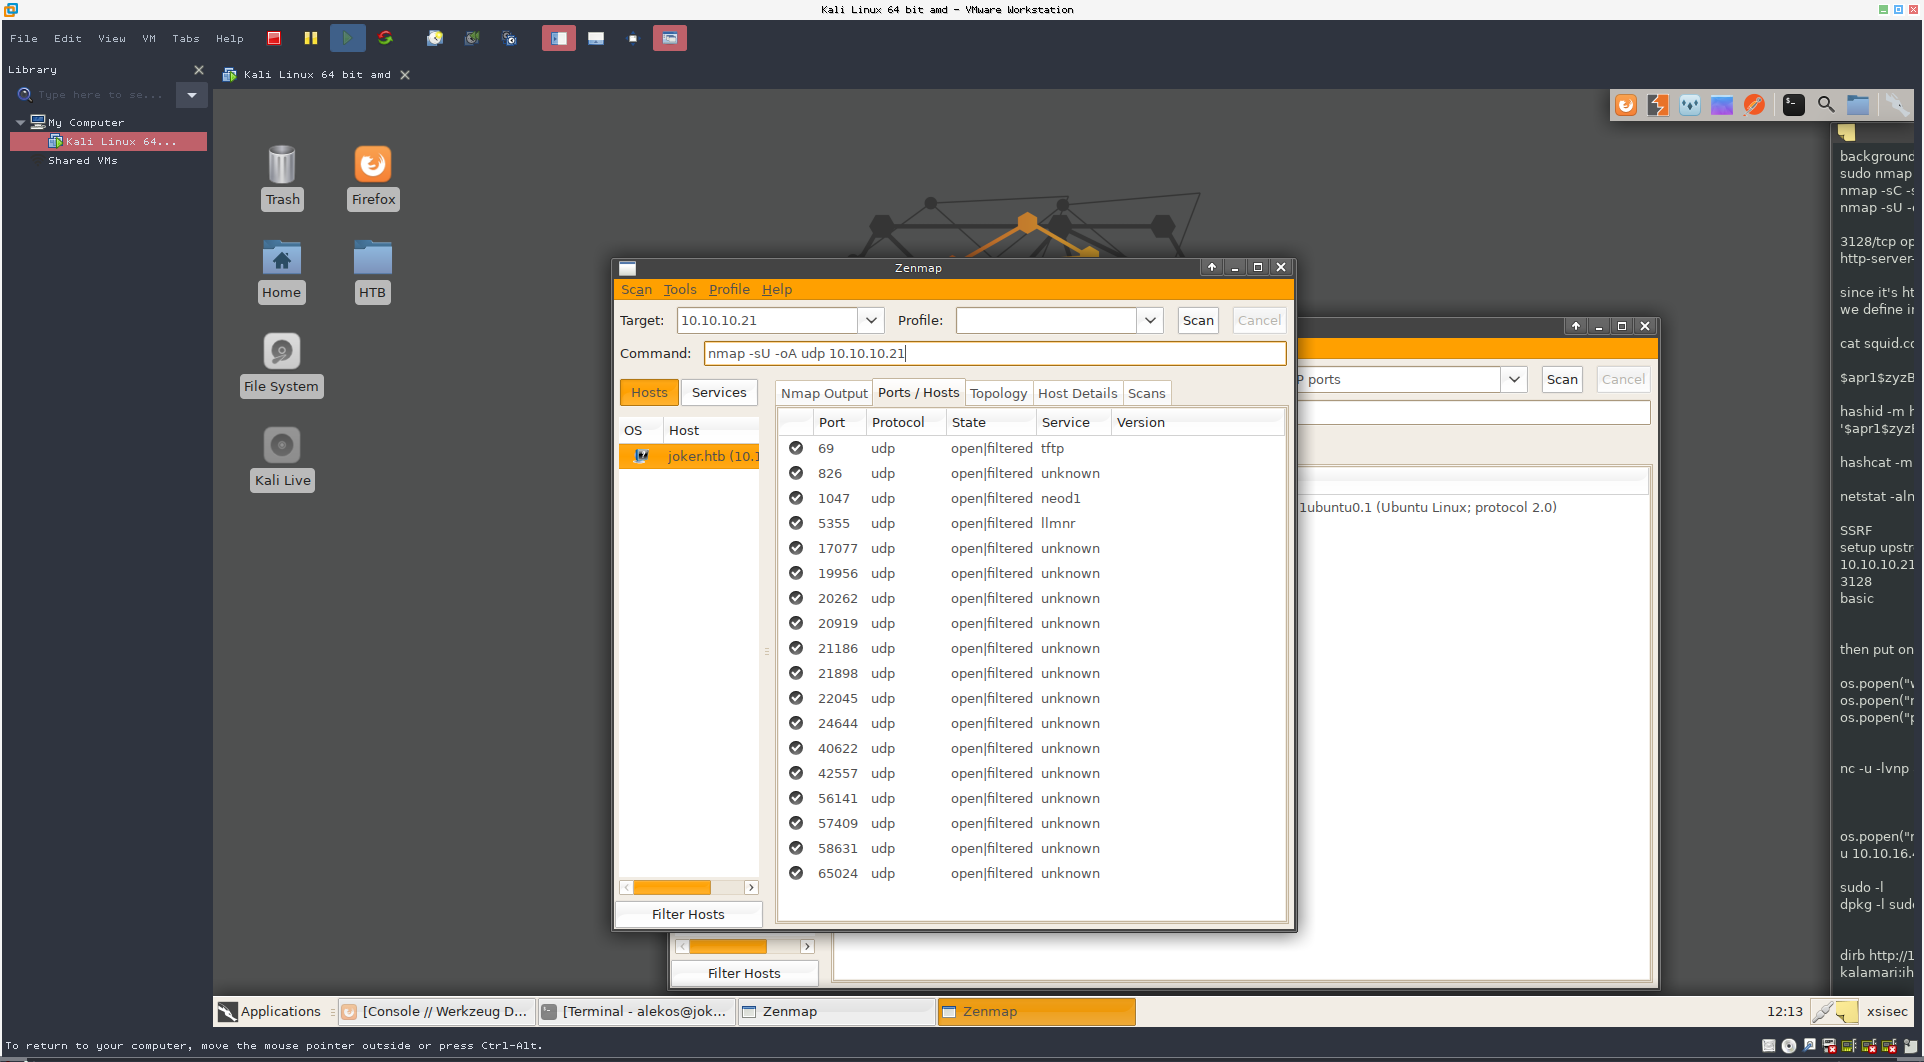Switch to the Scans tab
The width and height of the screenshot is (1924, 1062).
tap(1146, 393)
